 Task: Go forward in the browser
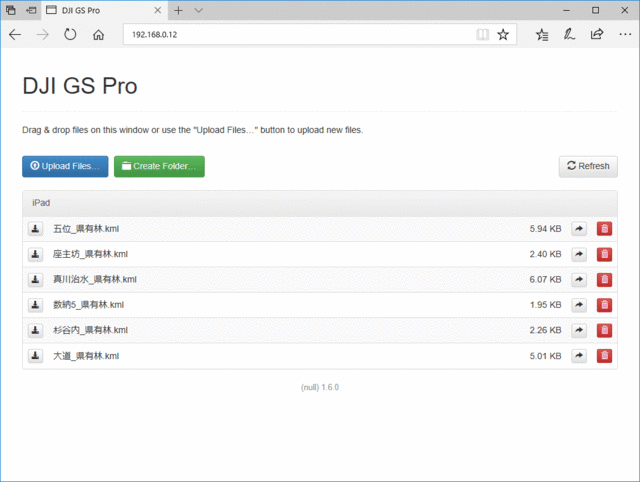tap(42, 35)
